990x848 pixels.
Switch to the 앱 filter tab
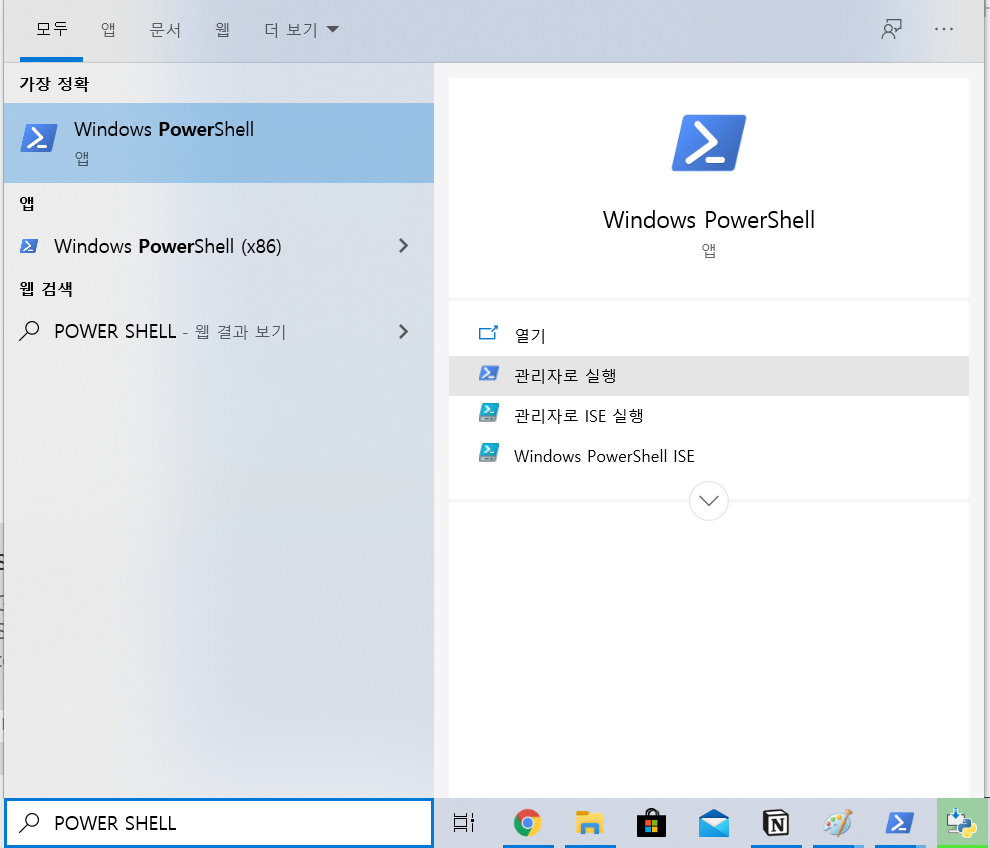coord(108,30)
